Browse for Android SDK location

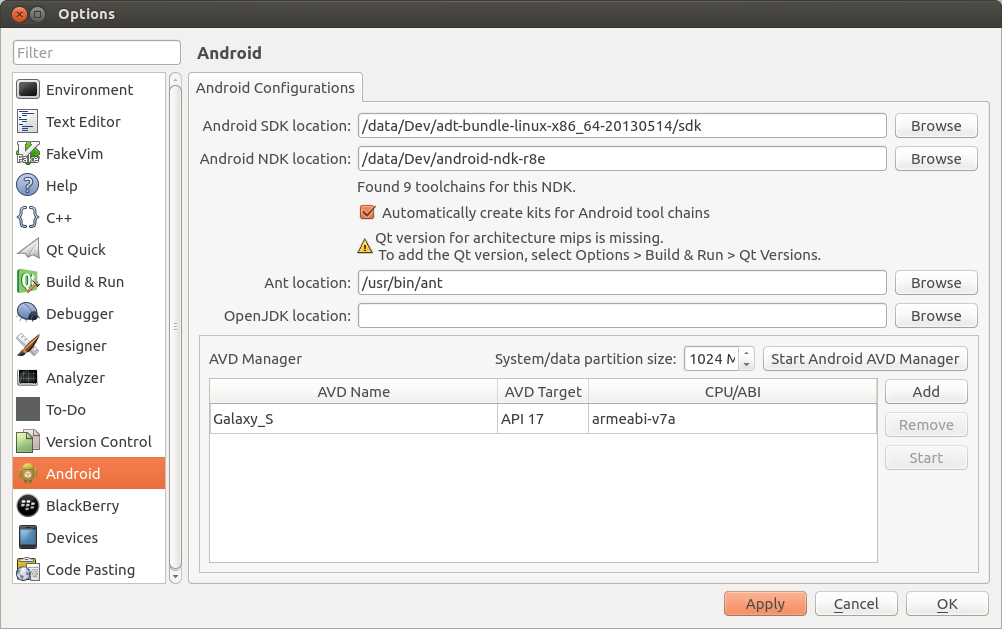pos(935,126)
